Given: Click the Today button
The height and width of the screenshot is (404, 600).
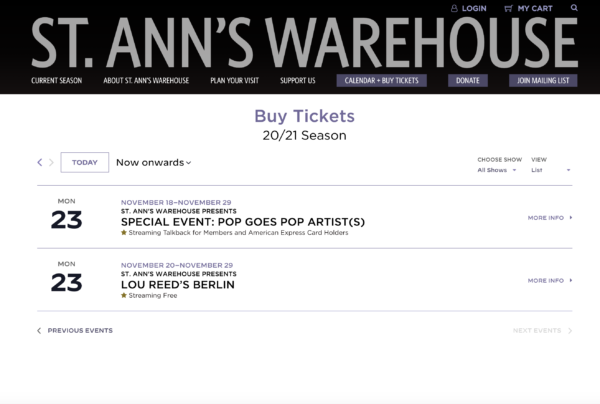Looking at the screenshot, I should [85, 162].
